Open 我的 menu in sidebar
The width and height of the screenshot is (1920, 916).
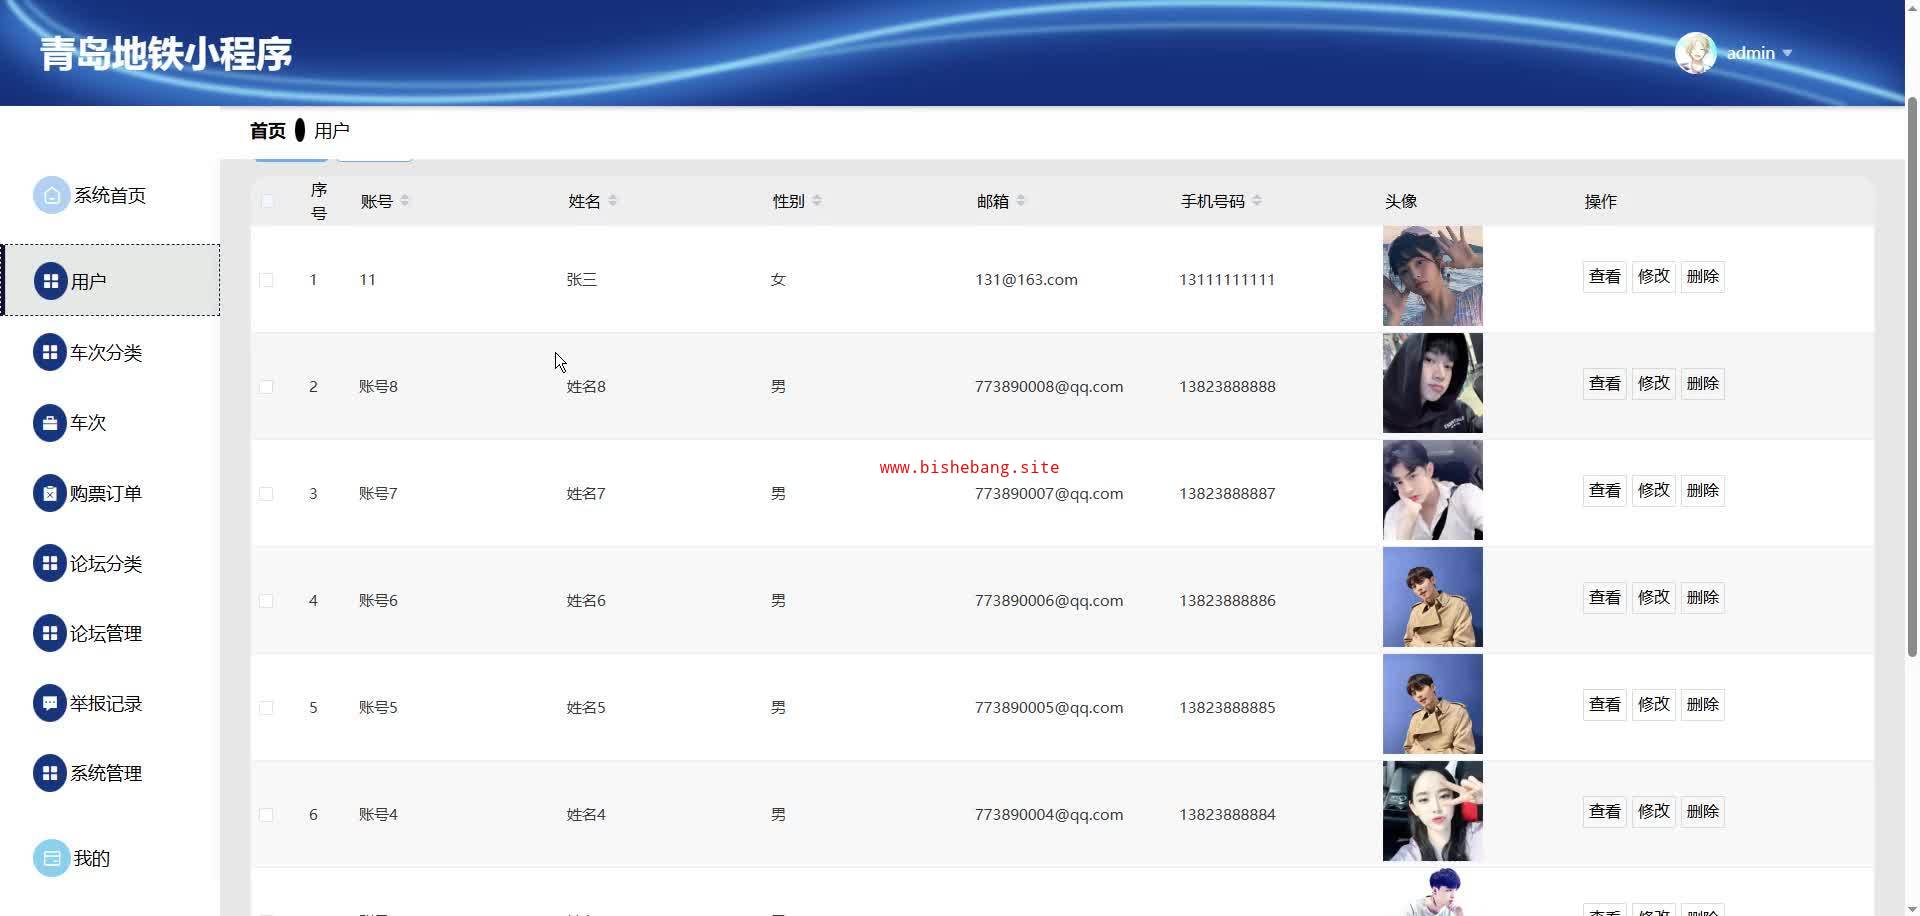click(92, 858)
